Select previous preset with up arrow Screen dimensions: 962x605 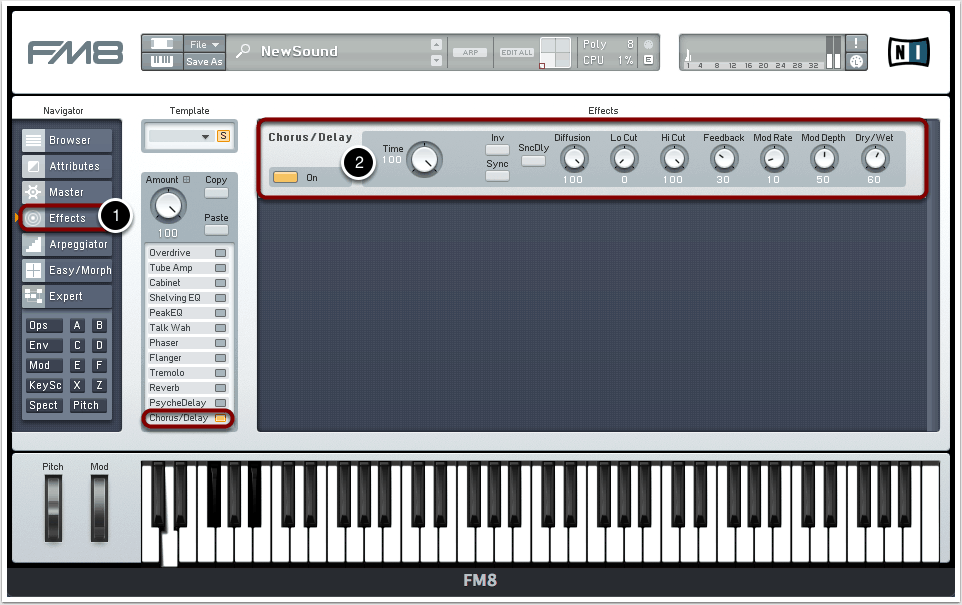click(x=436, y=44)
